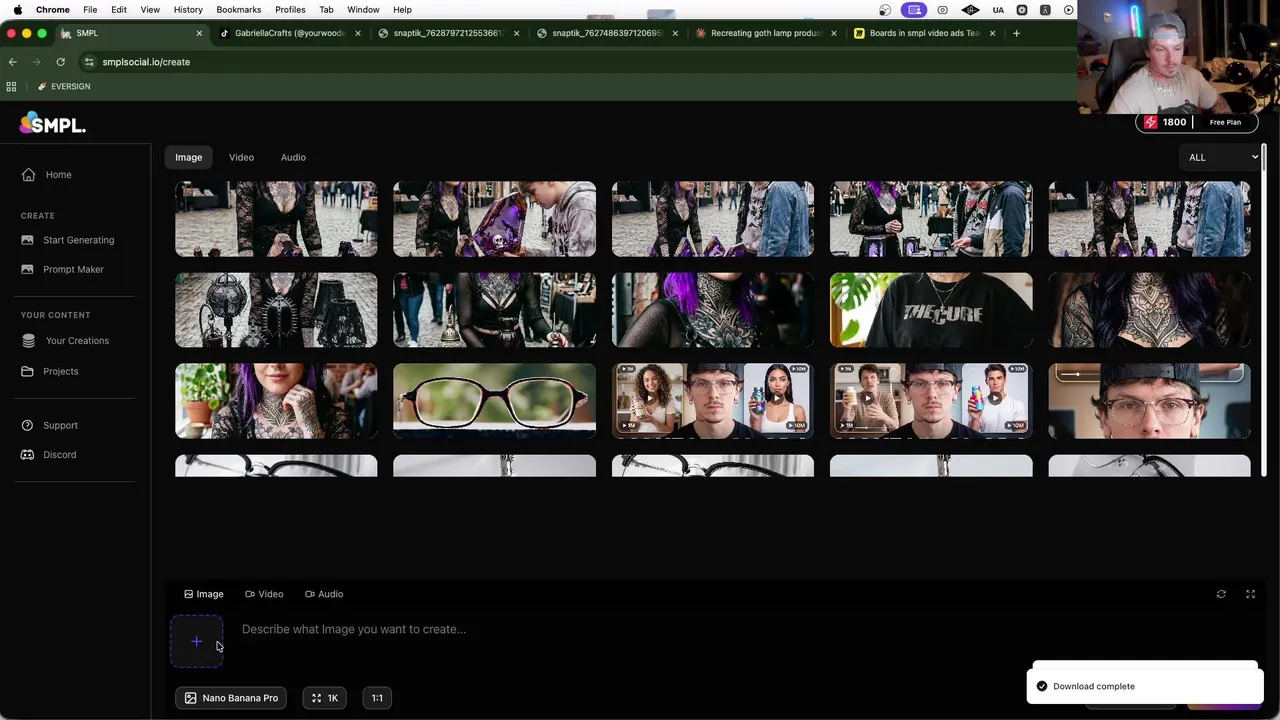
Task: Open the Nano Banana Pro model selector
Action: coord(232,698)
